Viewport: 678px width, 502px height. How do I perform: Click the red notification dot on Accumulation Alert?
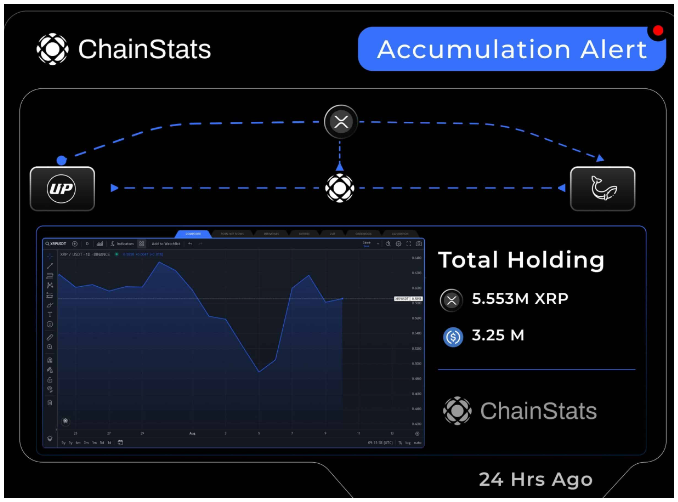pyautogui.click(x=658, y=30)
